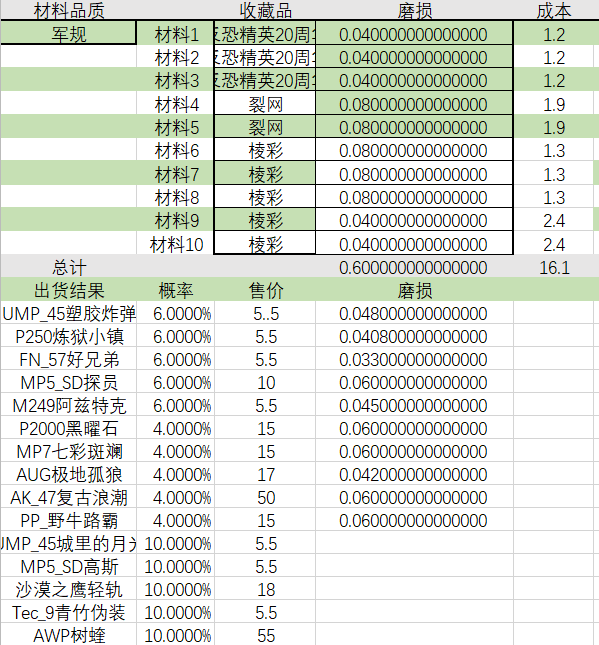
Task: Select the AK_47复古浪潮 row name
Action: click(68, 498)
